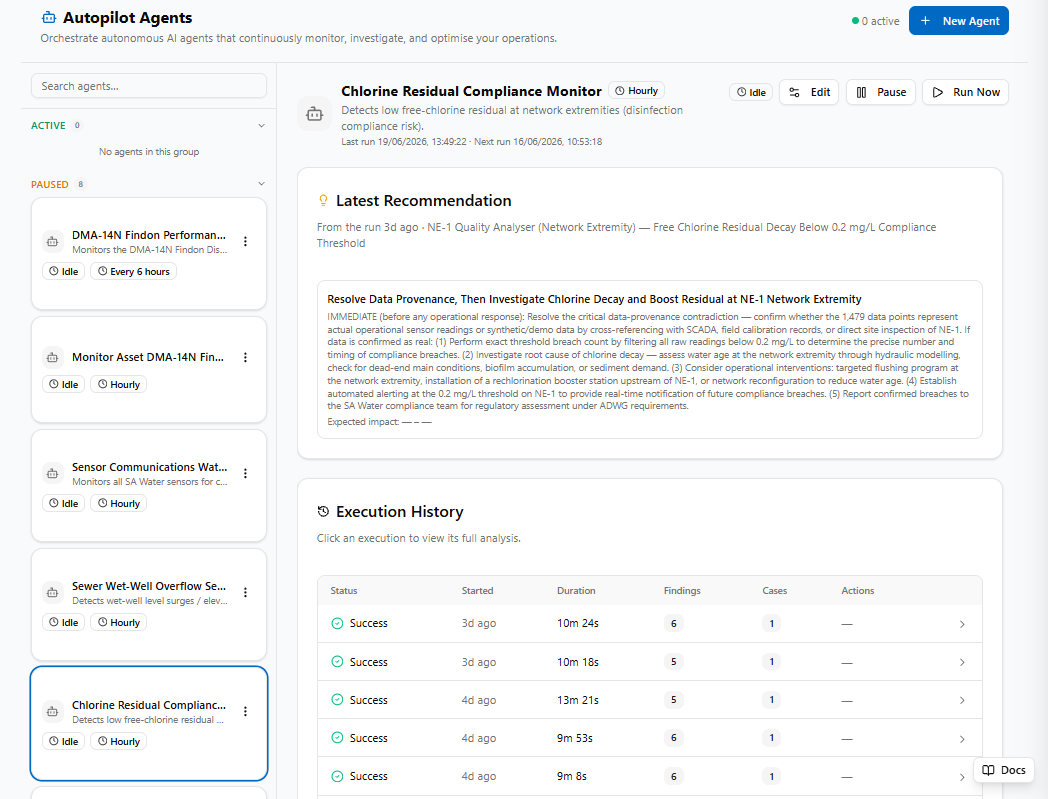Viewport: 1048px width, 799px height.
Task: Expand the 10m 24s execution row chevron
Action: point(962,624)
